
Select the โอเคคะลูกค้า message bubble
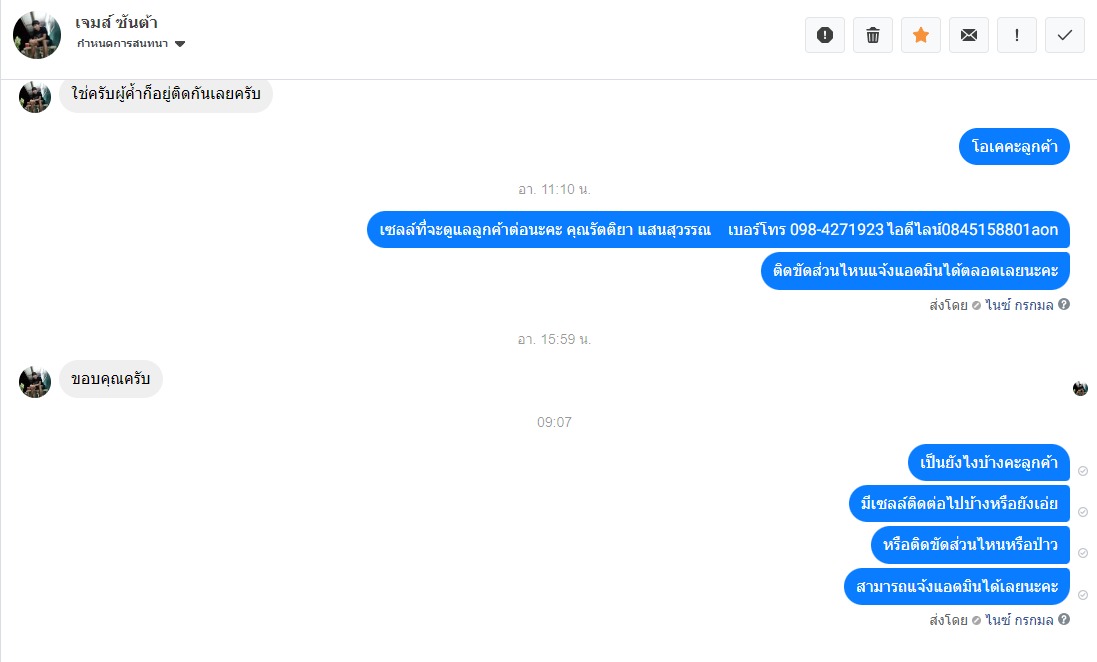coord(1014,147)
